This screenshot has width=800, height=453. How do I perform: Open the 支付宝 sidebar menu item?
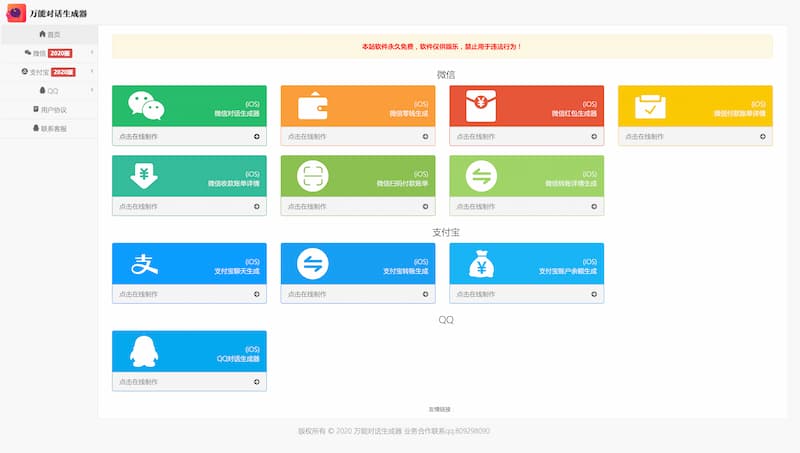pos(49,72)
